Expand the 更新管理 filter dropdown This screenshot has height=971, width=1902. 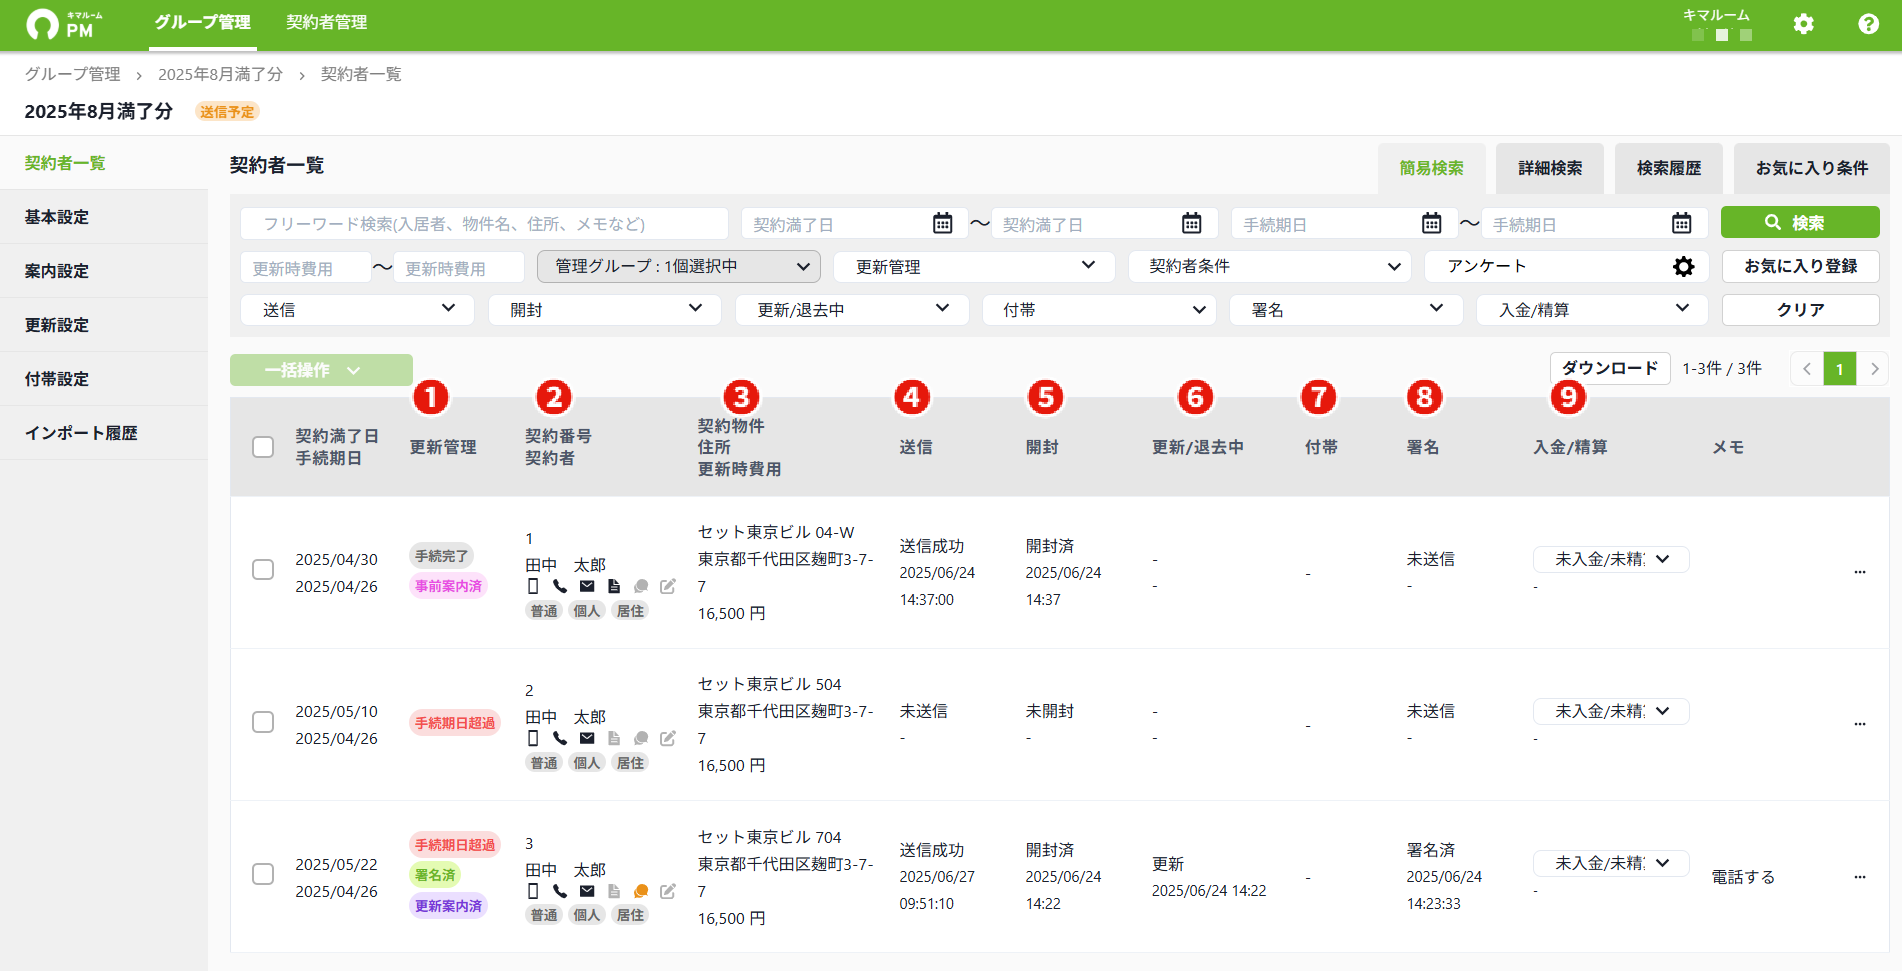(975, 267)
